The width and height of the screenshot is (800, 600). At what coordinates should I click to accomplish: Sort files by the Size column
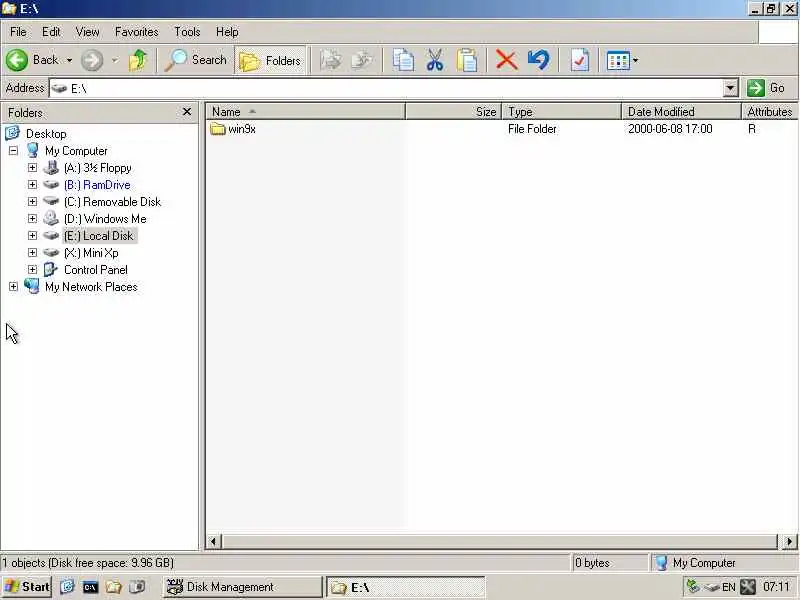coord(454,112)
